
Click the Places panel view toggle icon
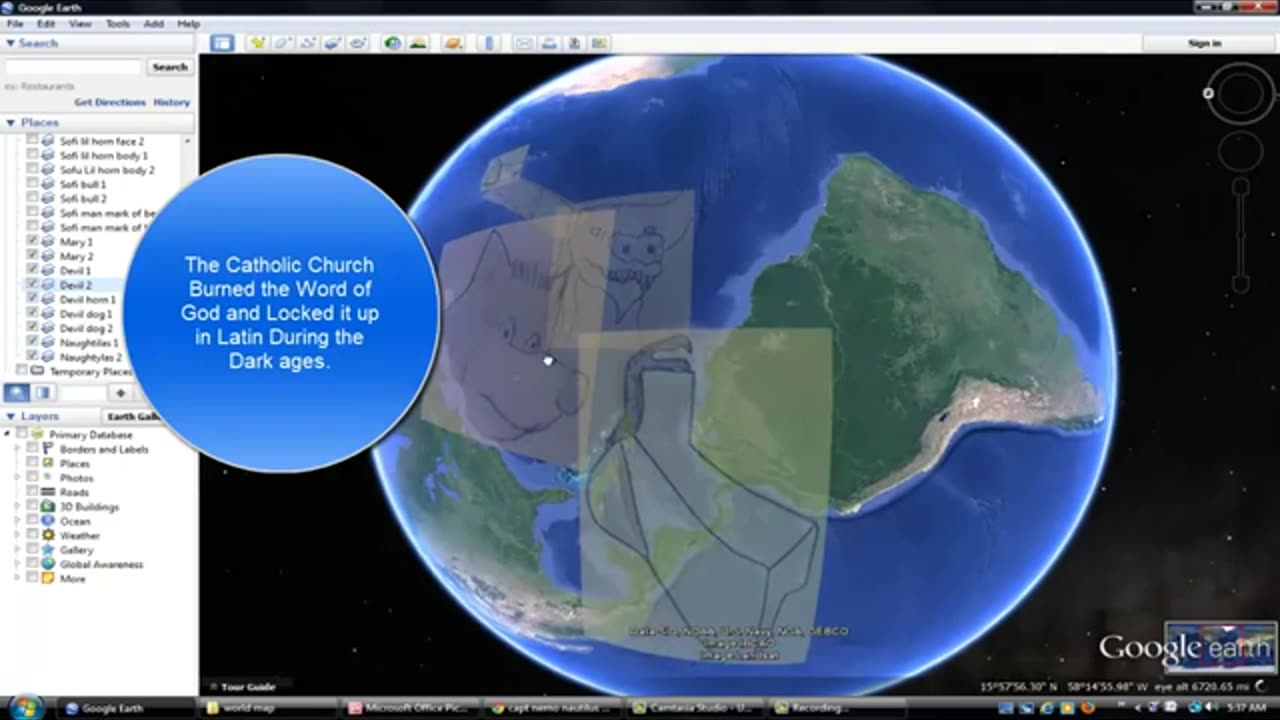tap(43, 393)
